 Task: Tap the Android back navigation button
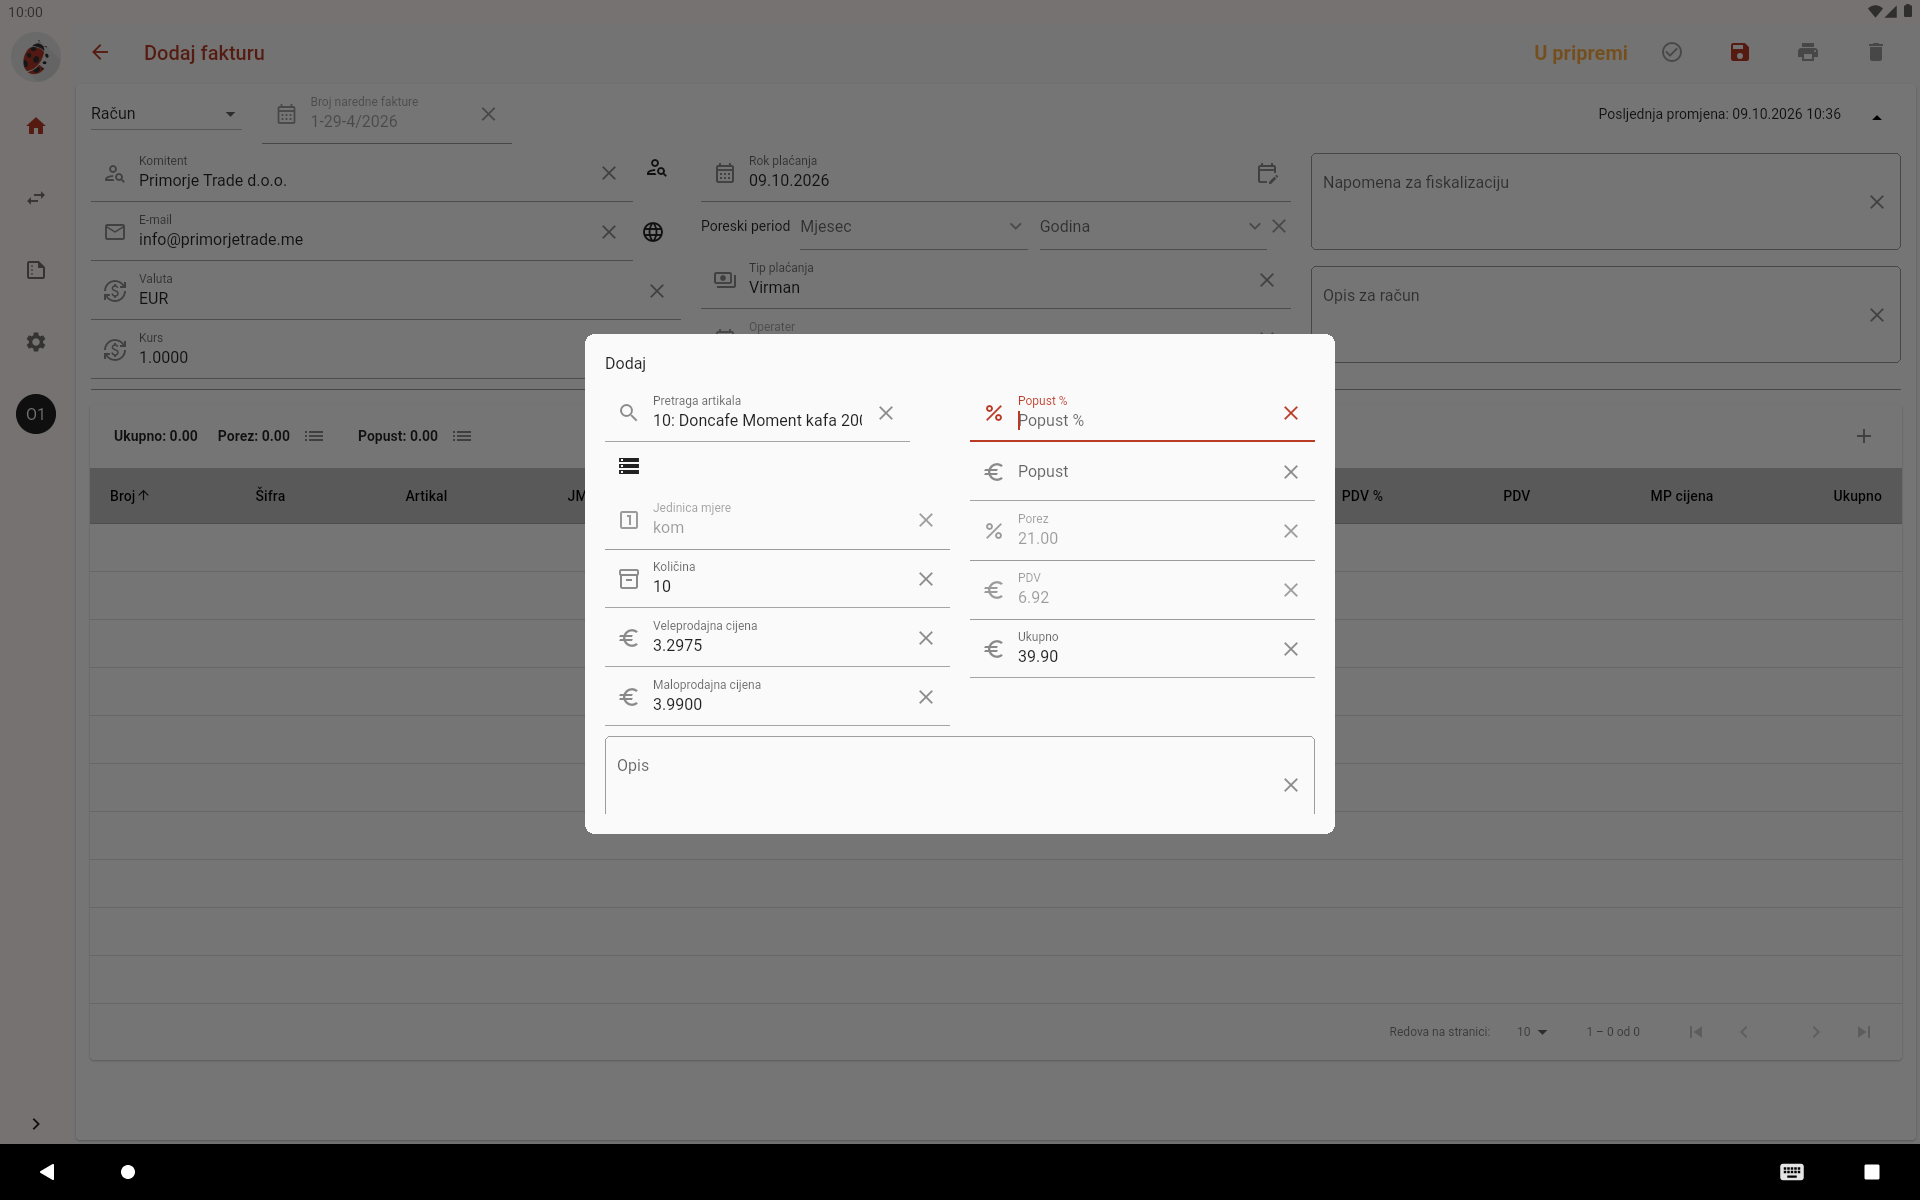tap(47, 1171)
